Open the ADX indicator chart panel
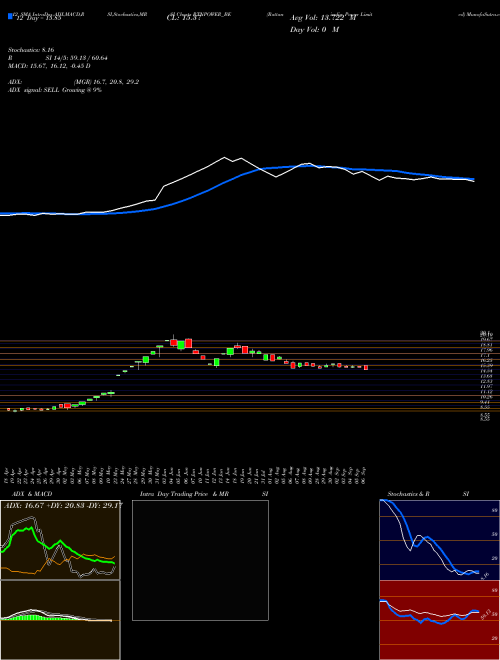Viewport: 500px width, 660px height. [60, 540]
